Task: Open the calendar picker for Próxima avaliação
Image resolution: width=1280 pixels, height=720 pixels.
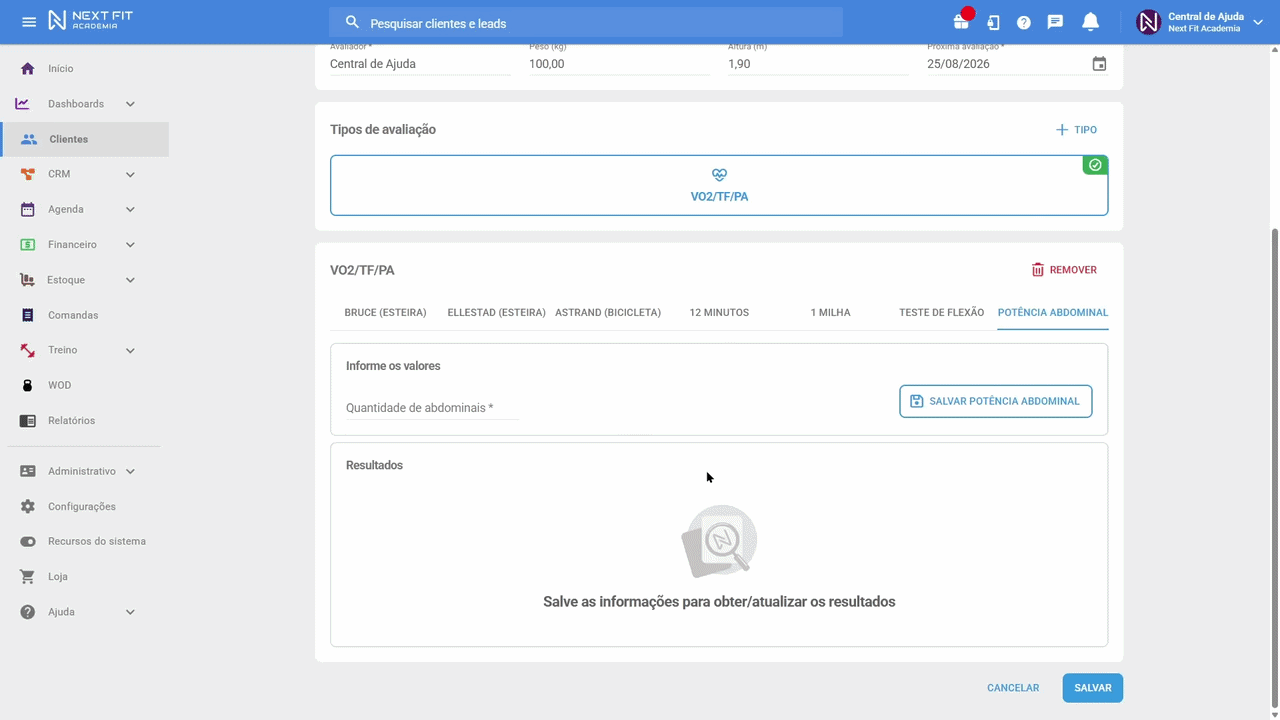Action: click(1099, 64)
